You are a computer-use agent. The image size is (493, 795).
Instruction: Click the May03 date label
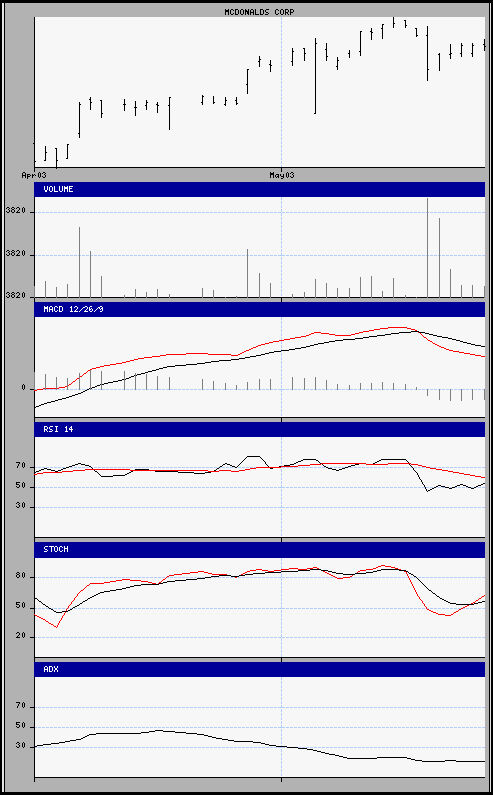(x=281, y=175)
